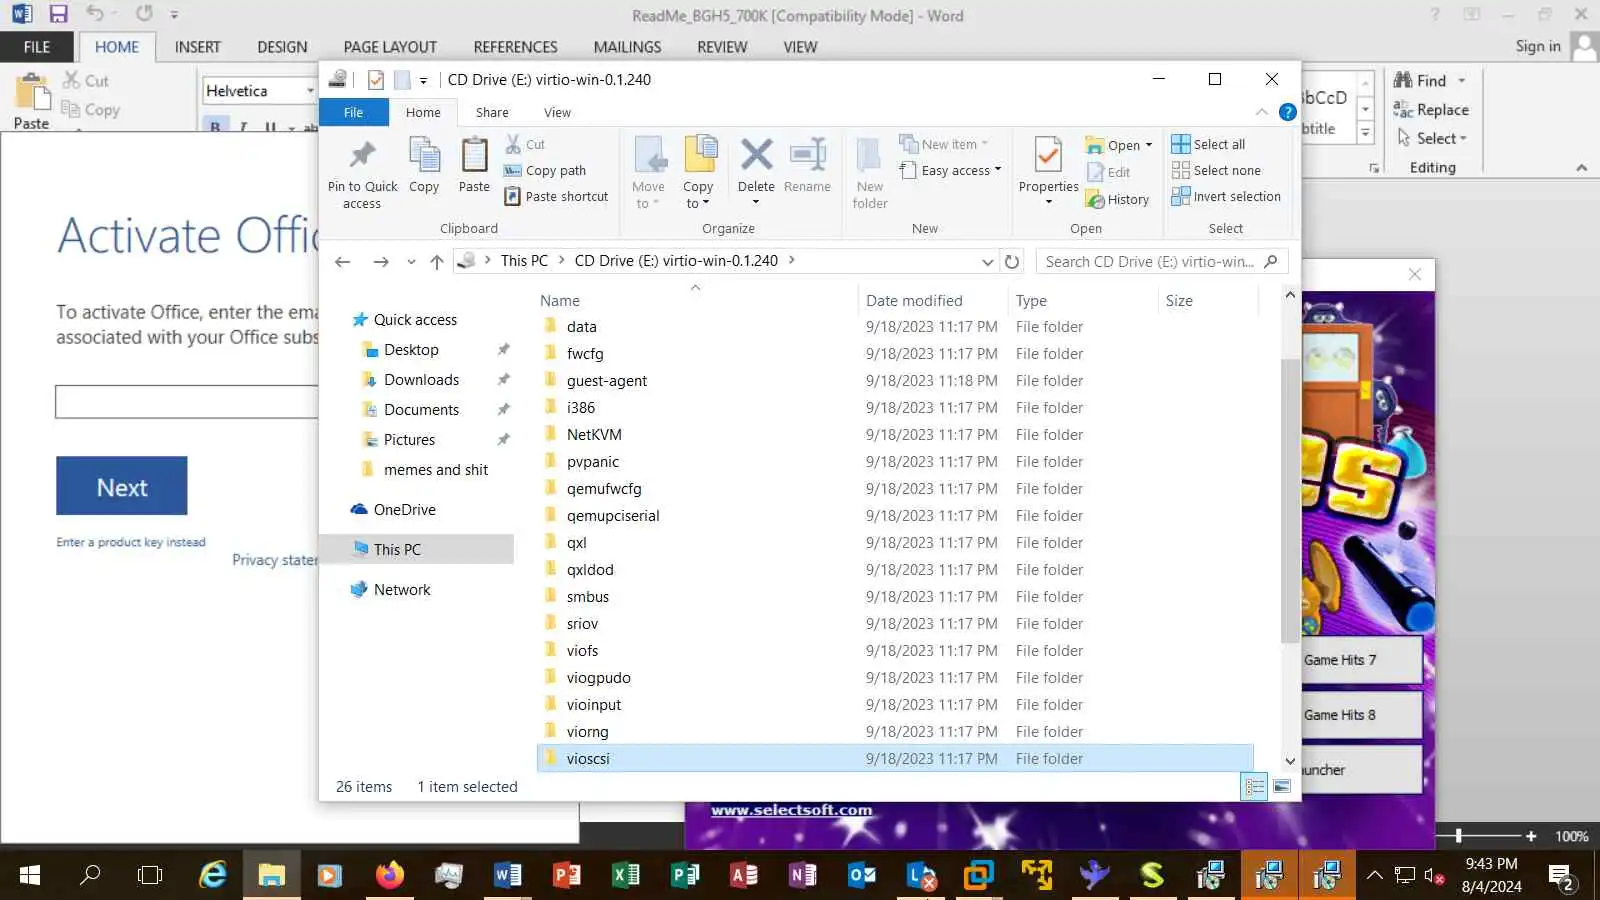Click the Undo arrow in Word's title bar
This screenshot has height=900, width=1600.
click(95, 15)
